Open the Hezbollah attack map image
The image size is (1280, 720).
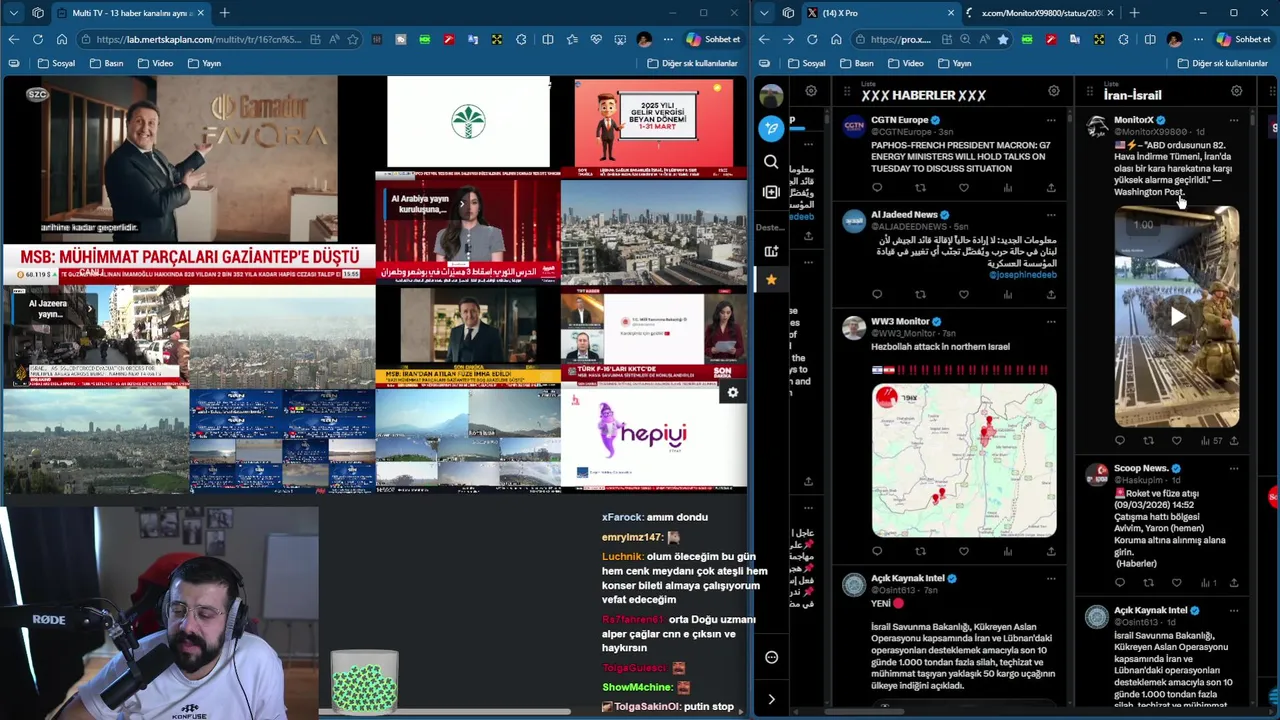click(964, 460)
